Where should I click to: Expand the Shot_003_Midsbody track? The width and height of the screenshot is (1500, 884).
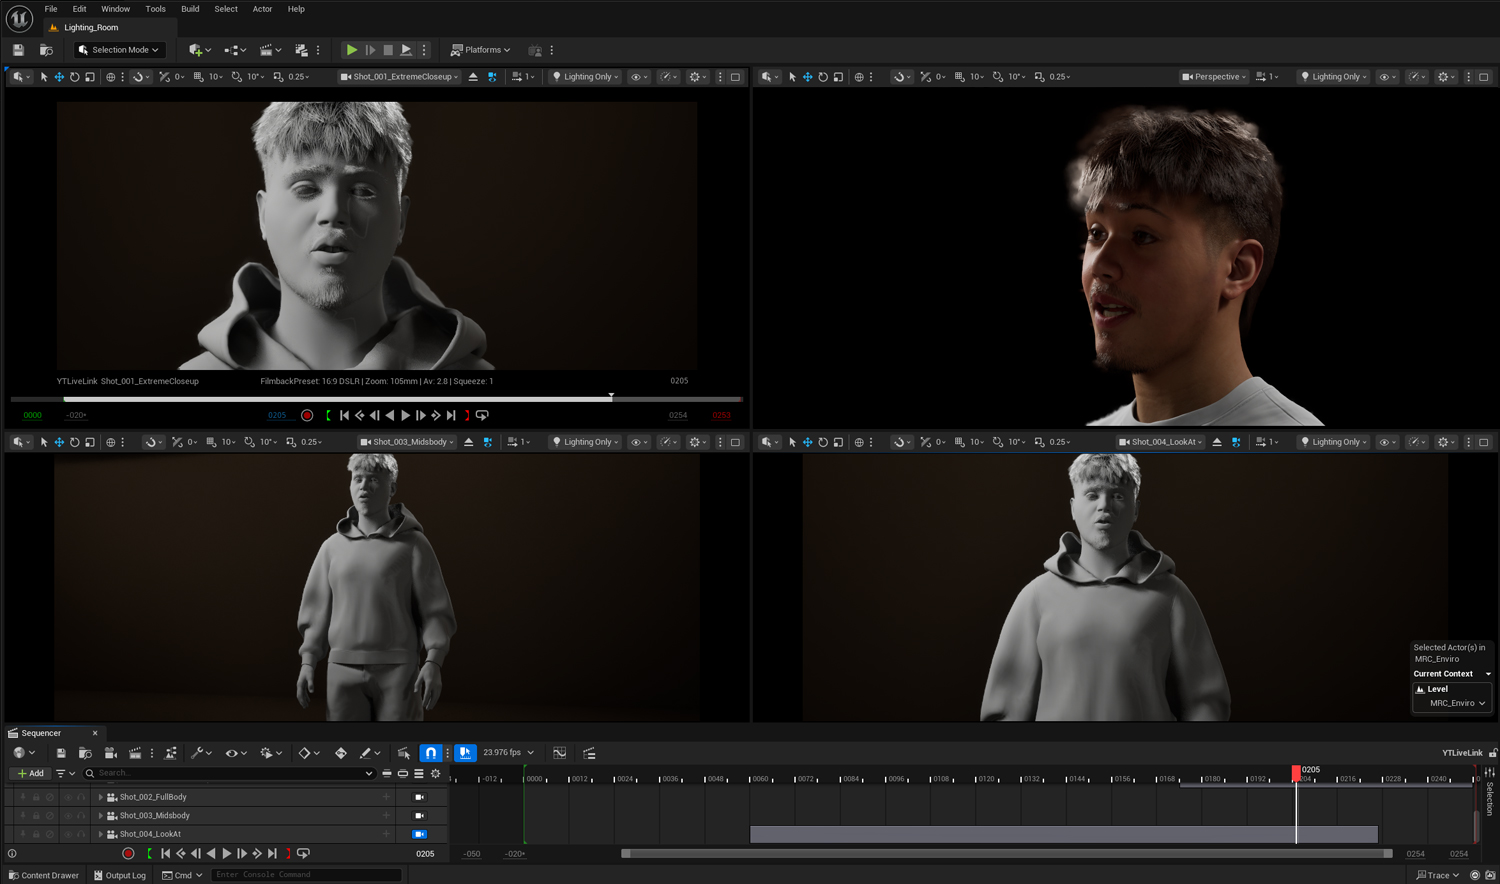[x=100, y=816]
